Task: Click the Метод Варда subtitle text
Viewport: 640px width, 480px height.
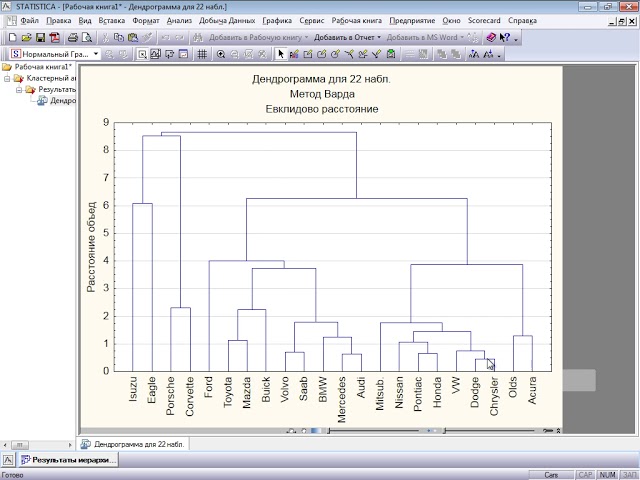Action: pyautogui.click(x=322, y=94)
